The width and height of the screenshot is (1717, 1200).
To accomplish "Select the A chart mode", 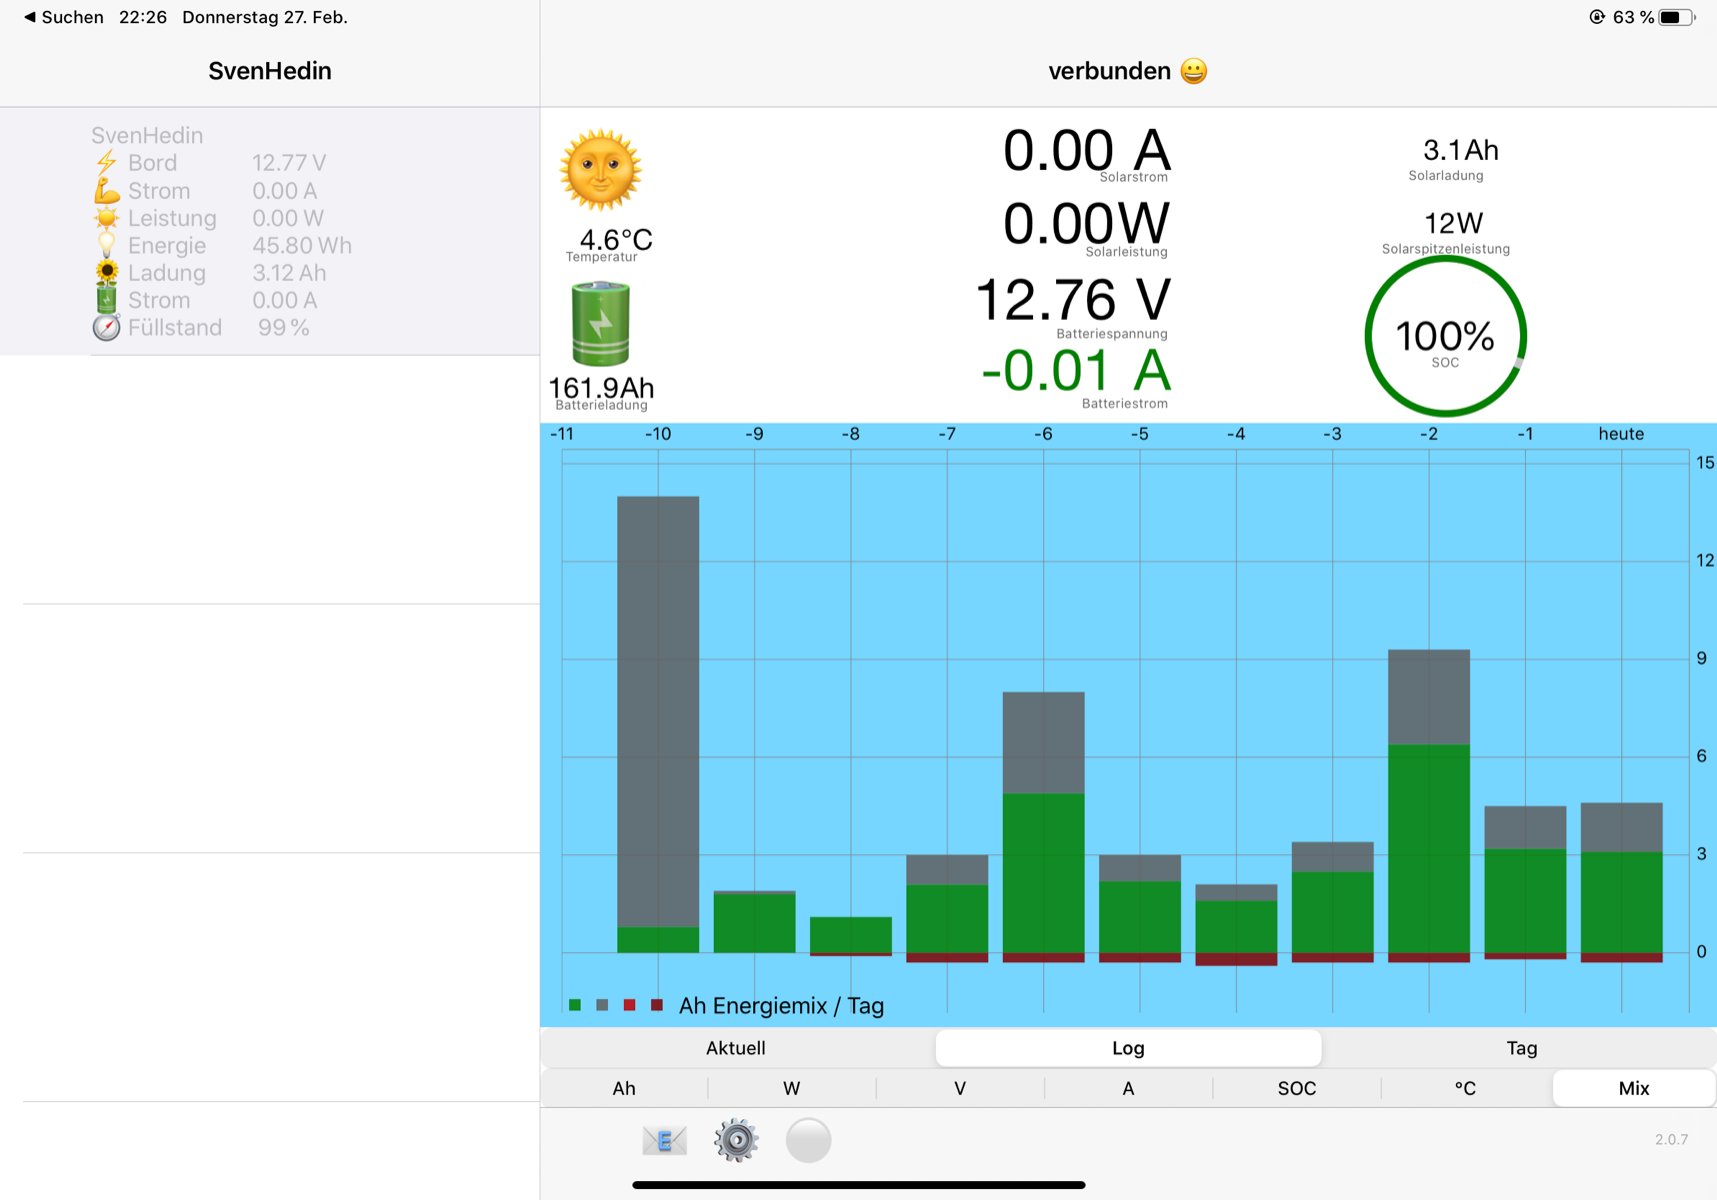I will pyautogui.click(x=1128, y=1088).
